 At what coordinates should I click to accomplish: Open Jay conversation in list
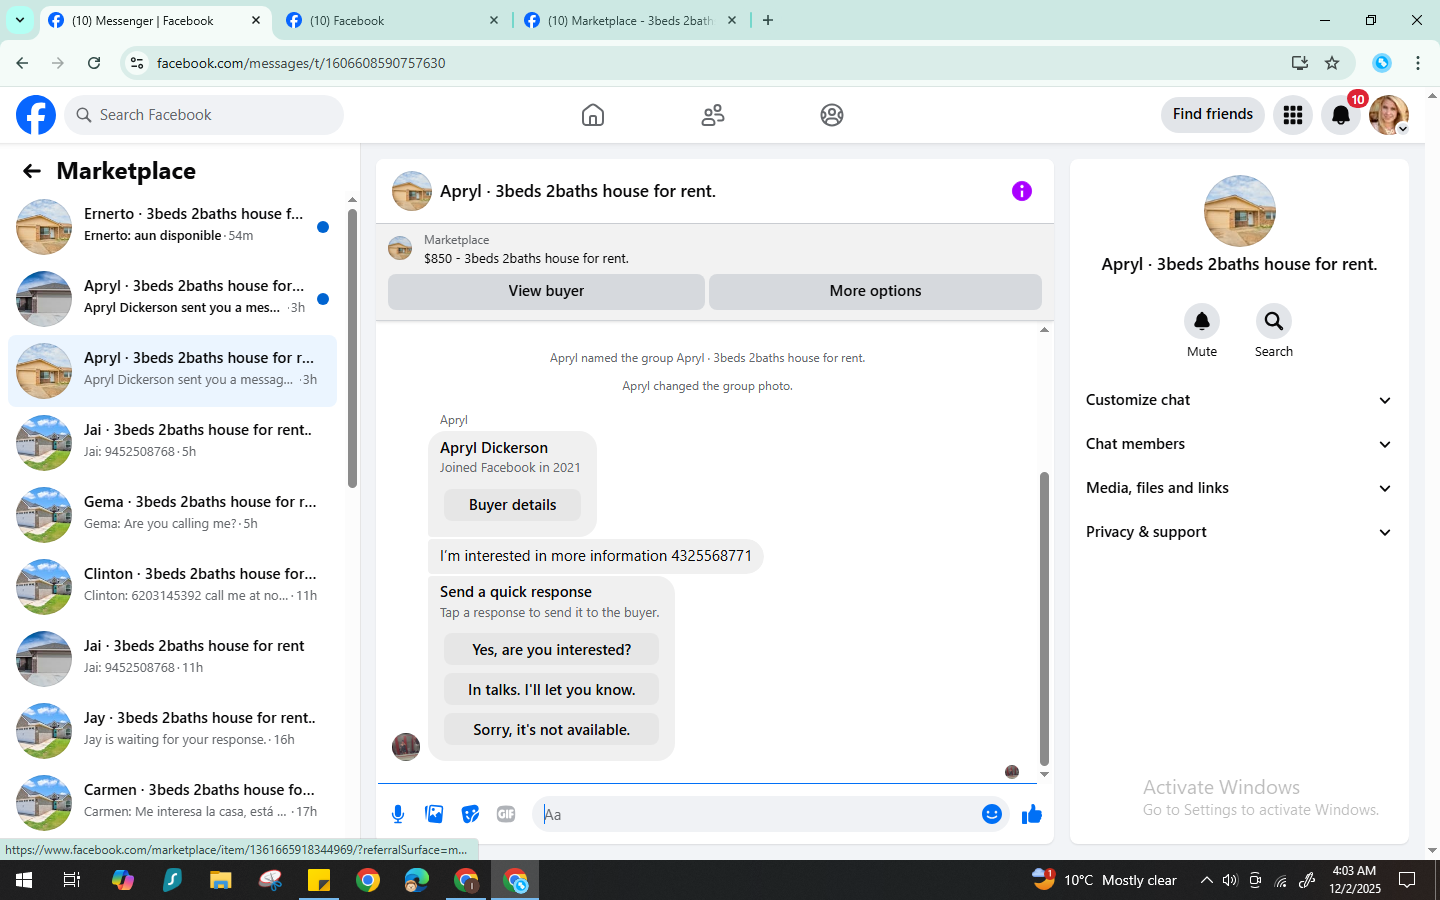pos(172,731)
